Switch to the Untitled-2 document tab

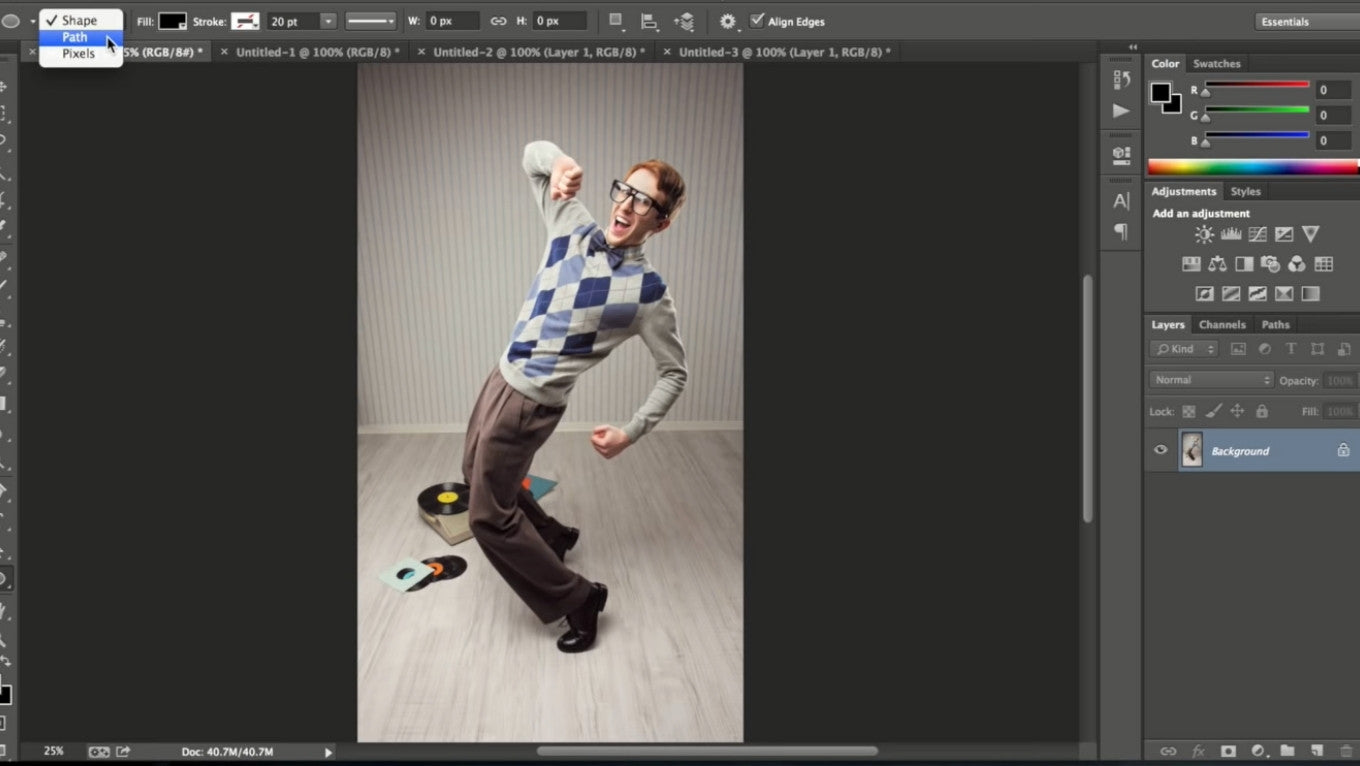coord(539,52)
